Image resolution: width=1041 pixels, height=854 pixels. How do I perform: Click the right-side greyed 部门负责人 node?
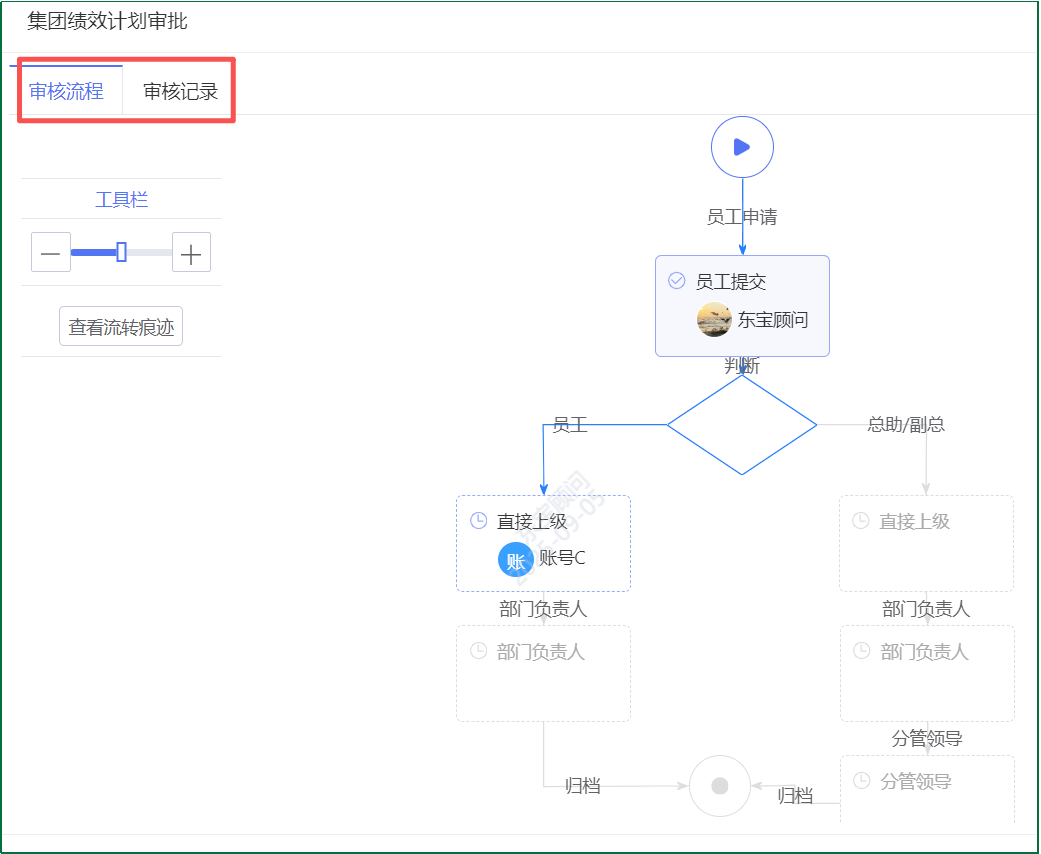[x=927, y=673]
